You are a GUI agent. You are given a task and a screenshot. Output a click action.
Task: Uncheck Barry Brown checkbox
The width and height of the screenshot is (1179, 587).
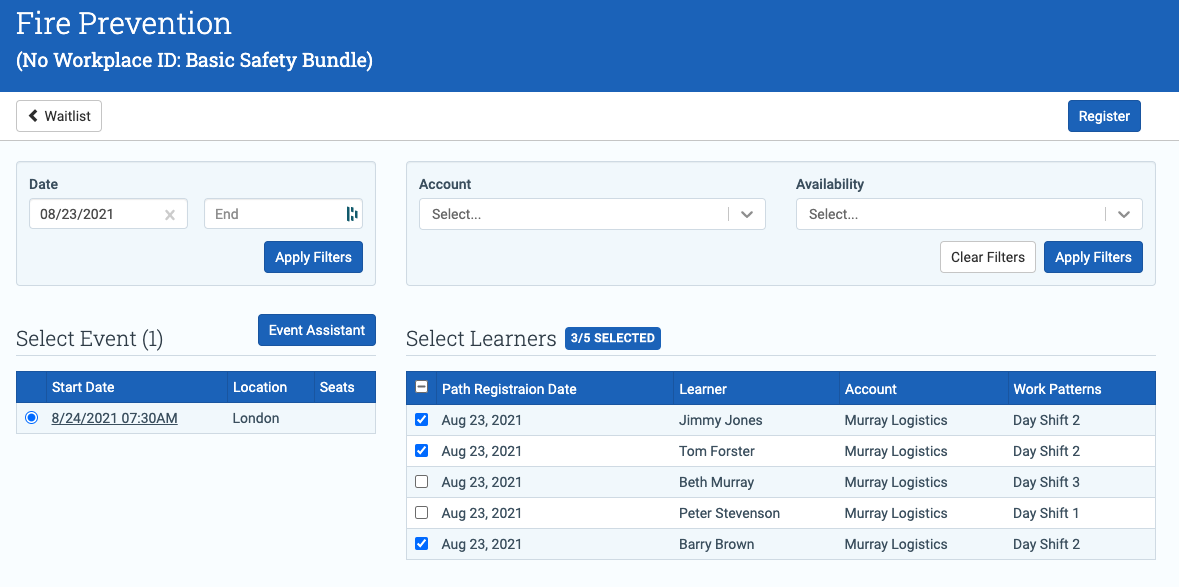(422, 543)
